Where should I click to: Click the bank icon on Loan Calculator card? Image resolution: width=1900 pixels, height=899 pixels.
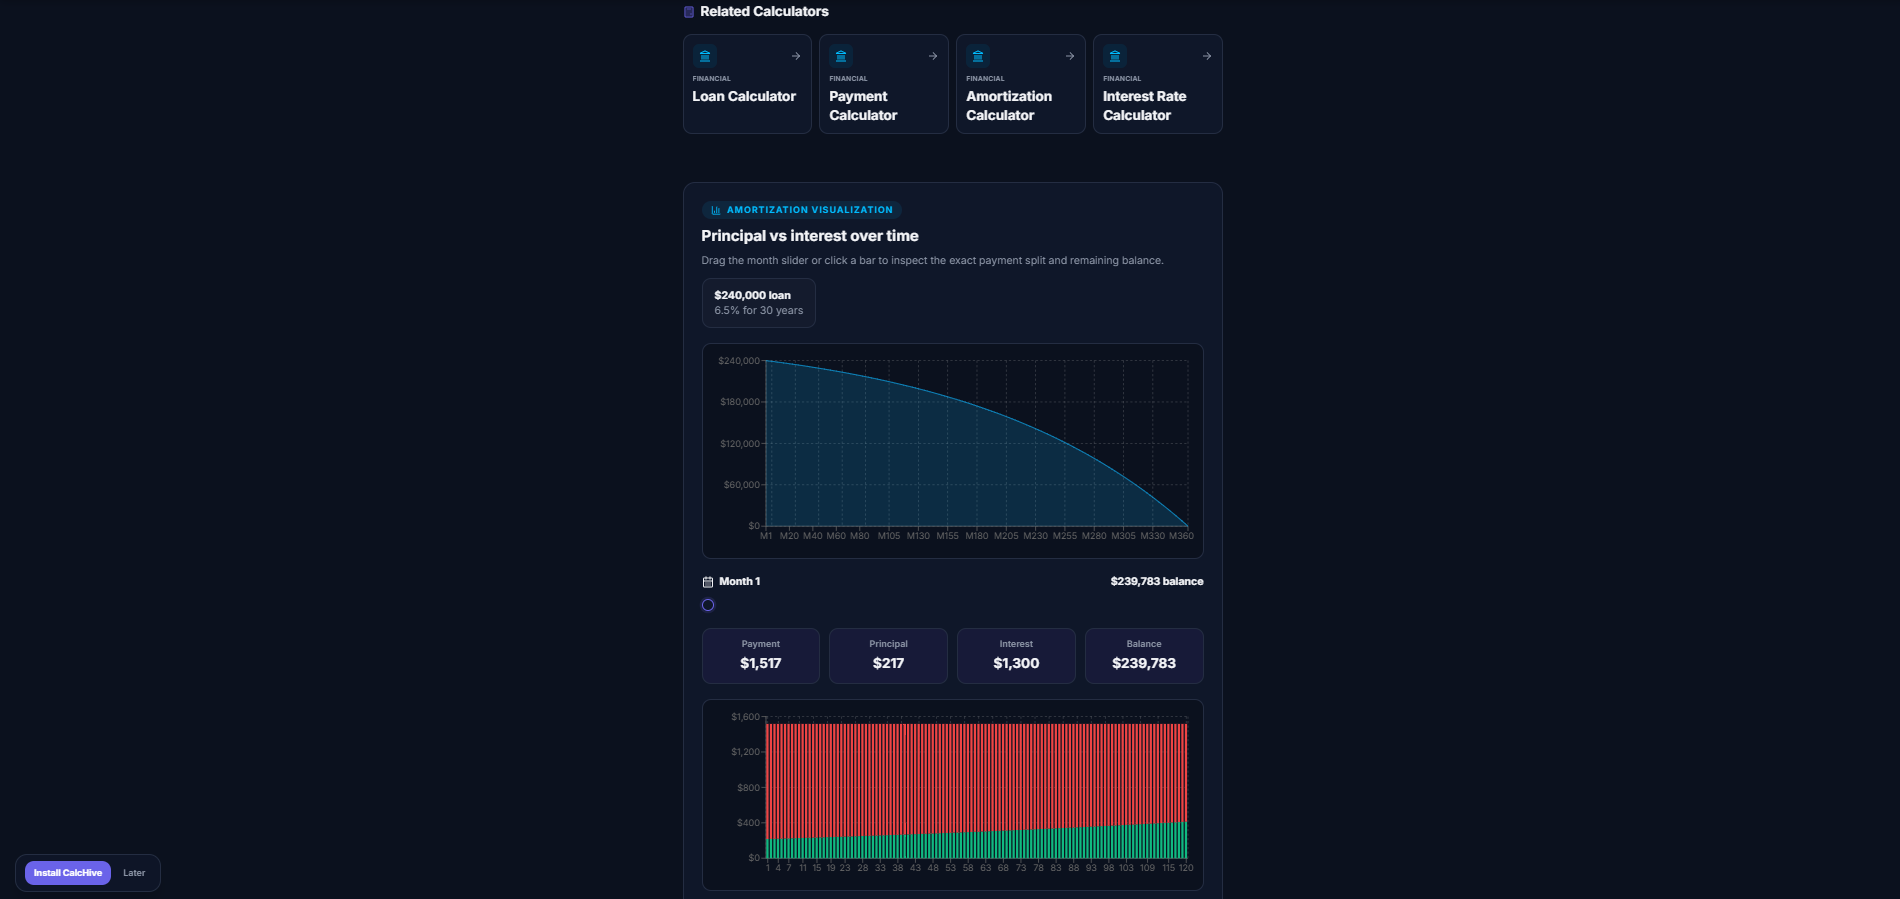pyautogui.click(x=705, y=56)
